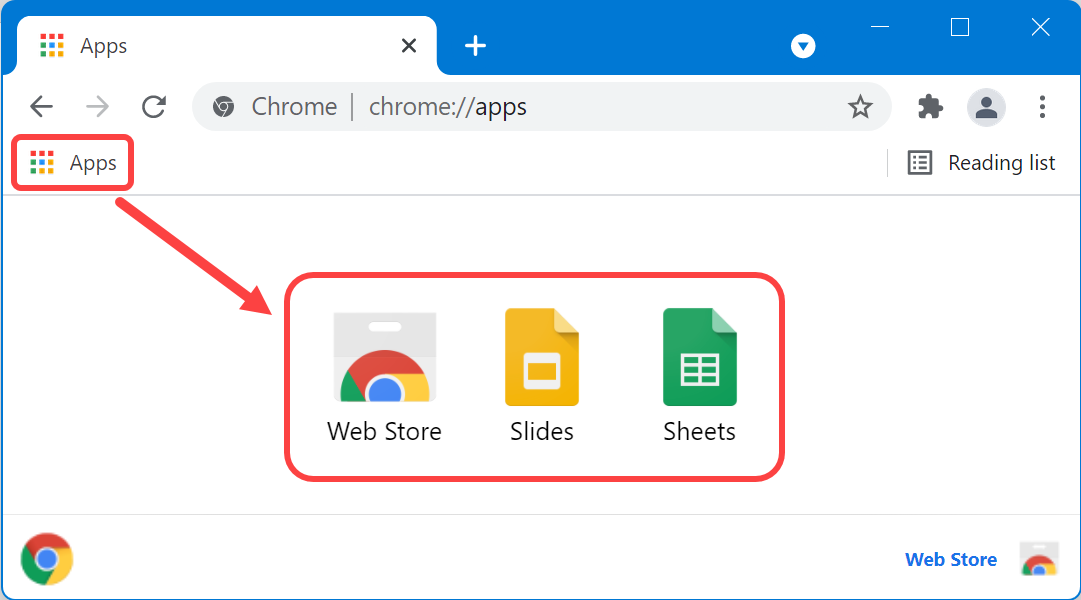Launch Google Slides
The height and width of the screenshot is (600, 1081).
click(x=541, y=357)
